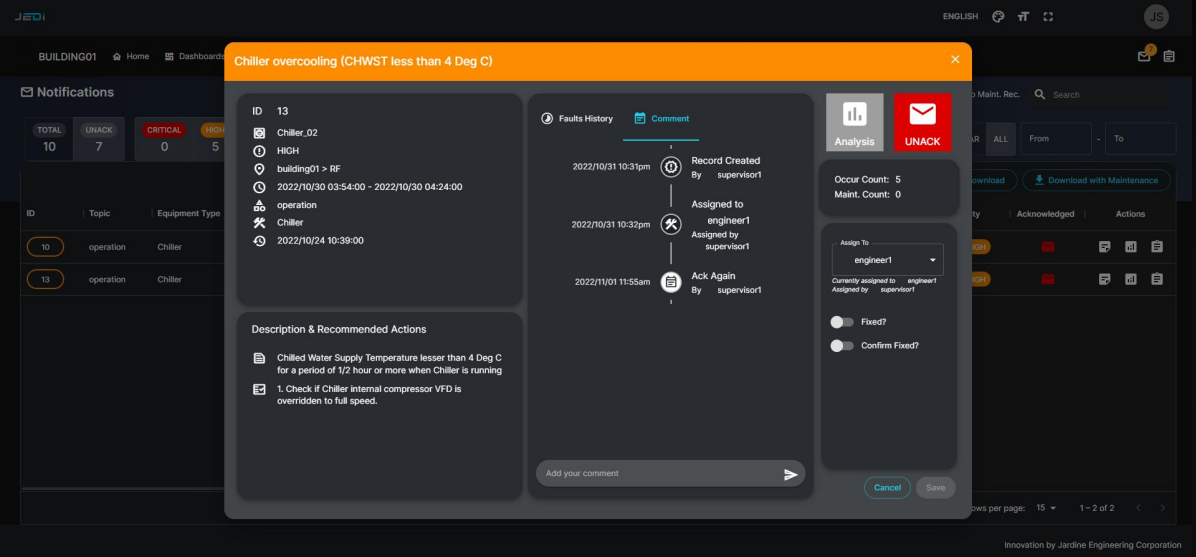This screenshot has width=1196, height=557.
Task: Open the Assign To dropdown
Action: click(x=887, y=260)
